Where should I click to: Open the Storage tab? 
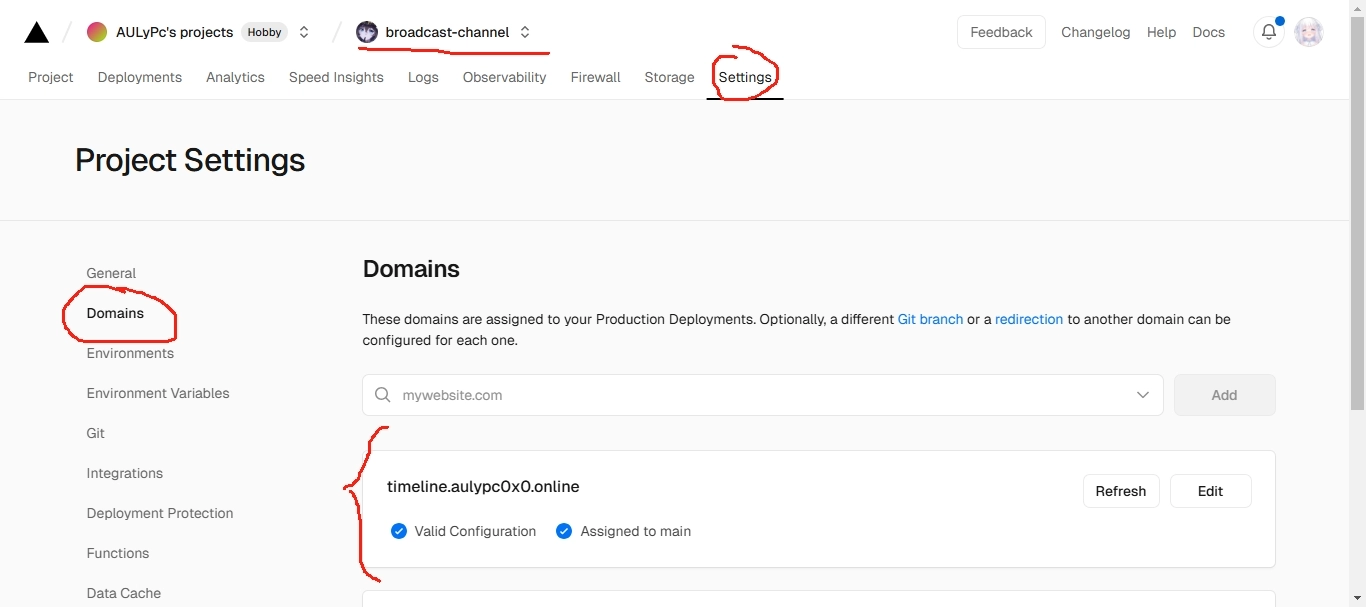(669, 77)
